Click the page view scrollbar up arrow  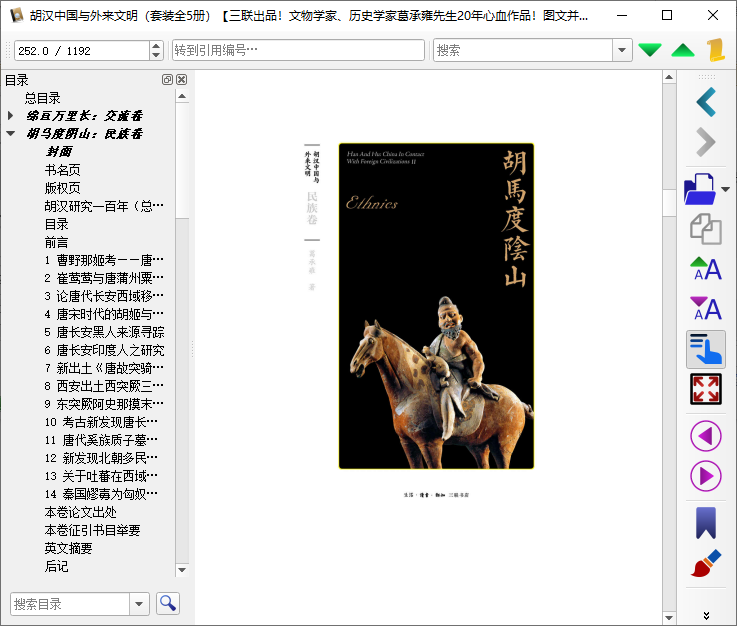(669, 77)
